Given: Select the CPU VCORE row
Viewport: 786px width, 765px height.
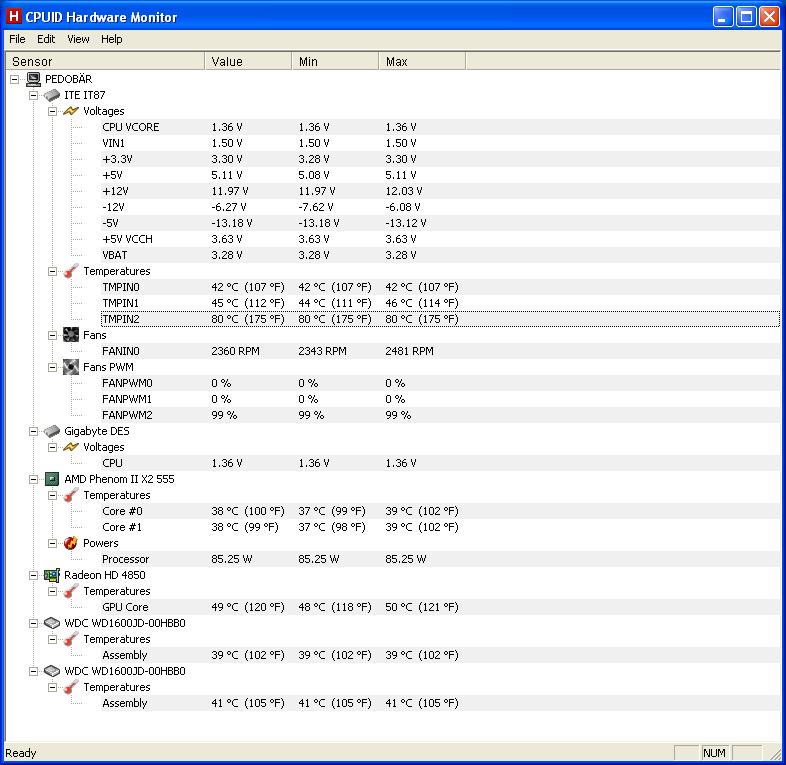Looking at the screenshot, I should pyautogui.click(x=440, y=127).
